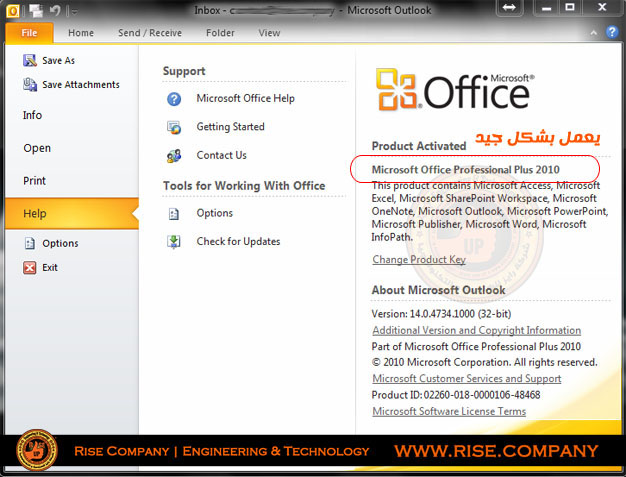Click Check for Updates
This screenshot has height=477, width=626.
point(238,241)
